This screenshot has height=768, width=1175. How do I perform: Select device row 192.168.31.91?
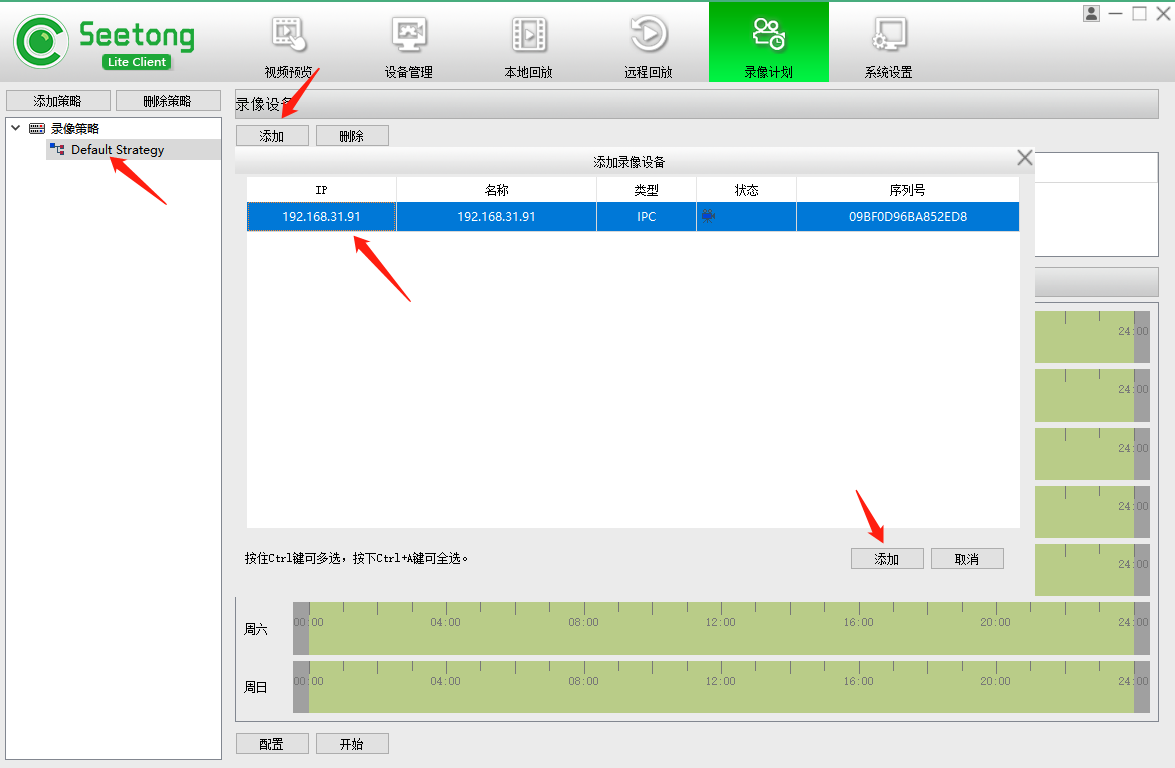(x=321, y=217)
